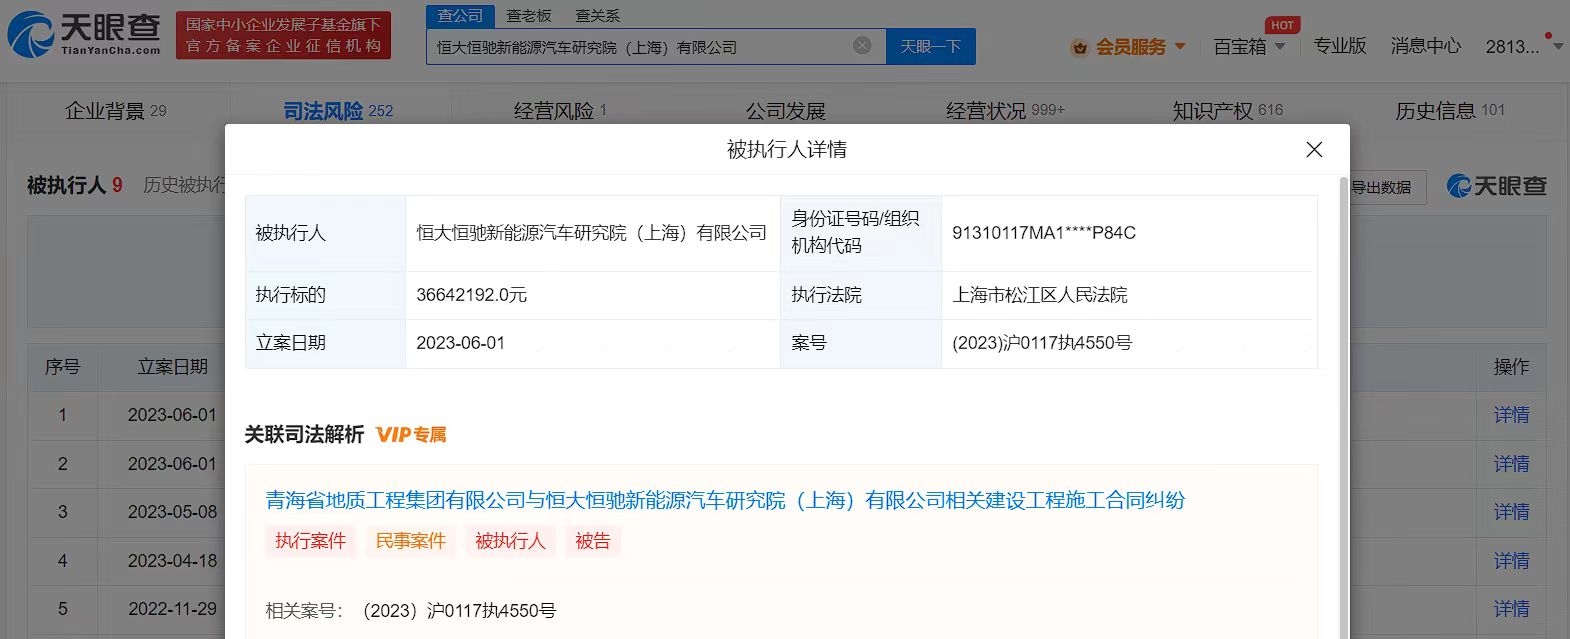Open 详情 for row 2
The height and width of the screenshot is (639, 1570).
(x=1511, y=464)
